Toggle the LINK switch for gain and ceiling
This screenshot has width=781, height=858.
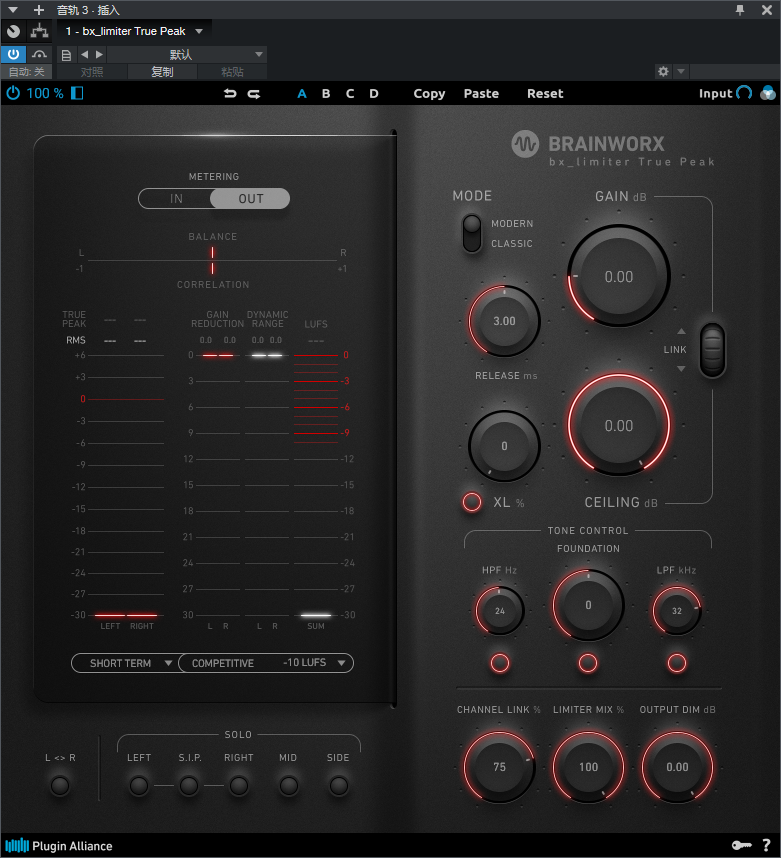point(713,350)
